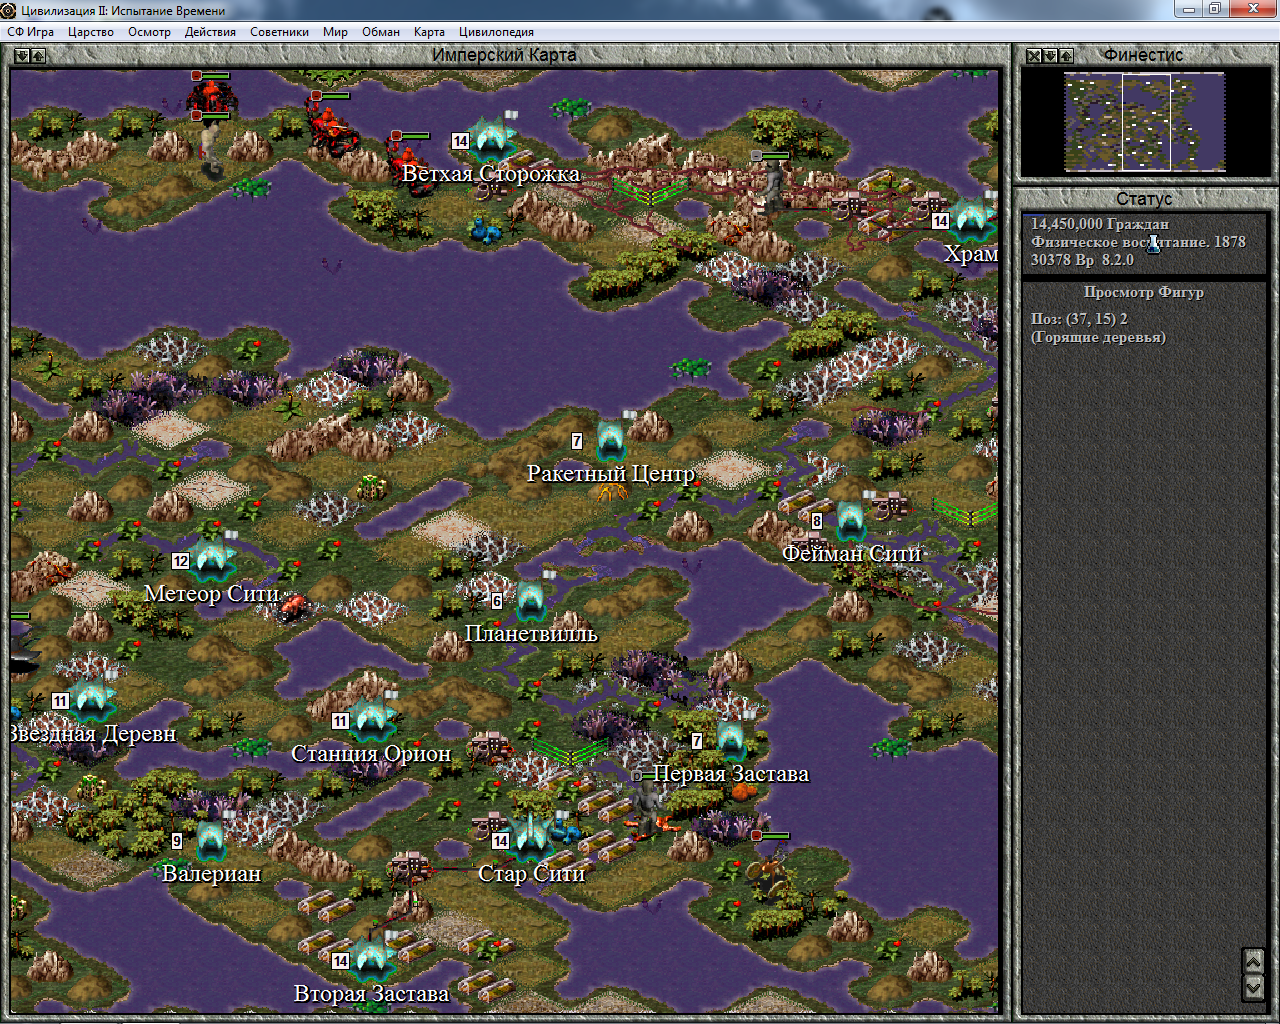This screenshot has width=1280, height=1024.
Task: Open the СФ Игра menu
Action: pos(30,32)
